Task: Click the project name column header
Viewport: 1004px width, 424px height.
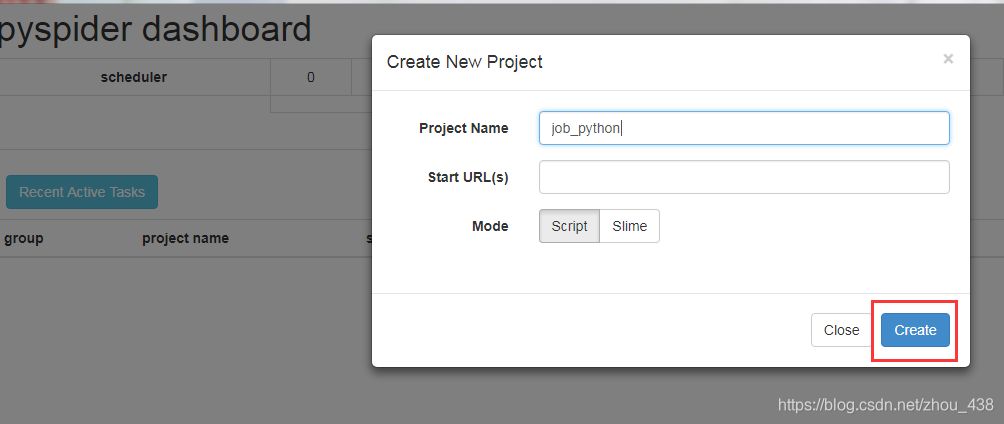Action: [x=185, y=238]
